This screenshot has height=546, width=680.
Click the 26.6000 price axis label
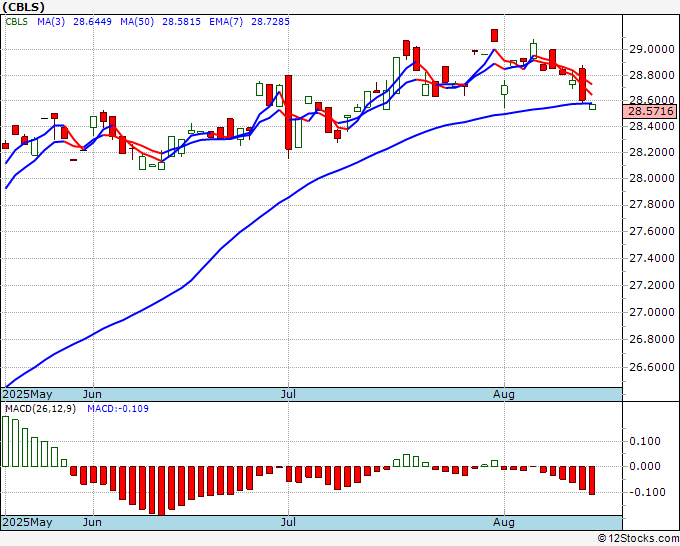[x=651, y=367]
